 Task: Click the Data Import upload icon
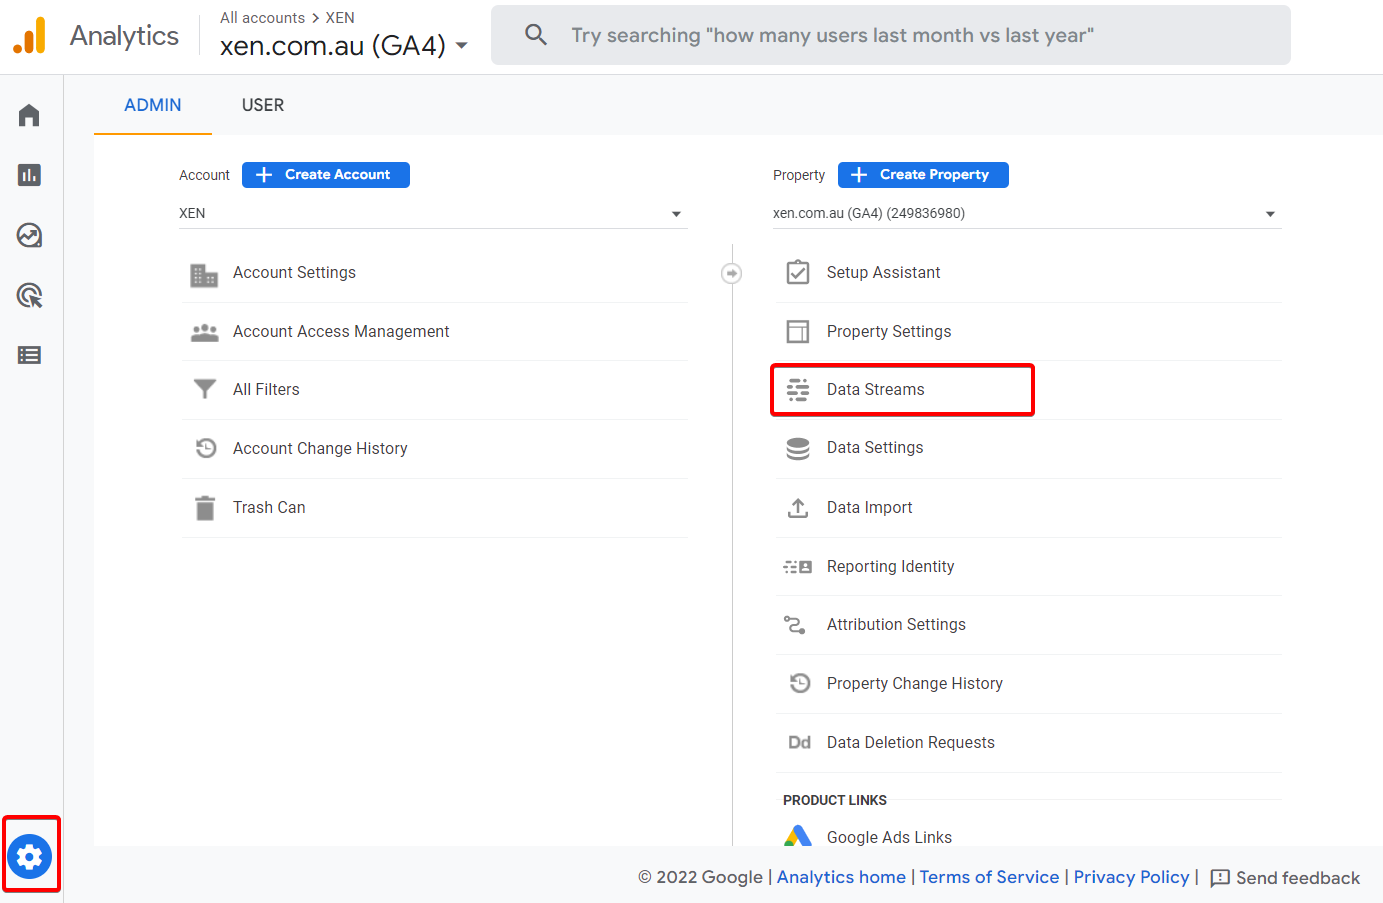click(798, 508)
